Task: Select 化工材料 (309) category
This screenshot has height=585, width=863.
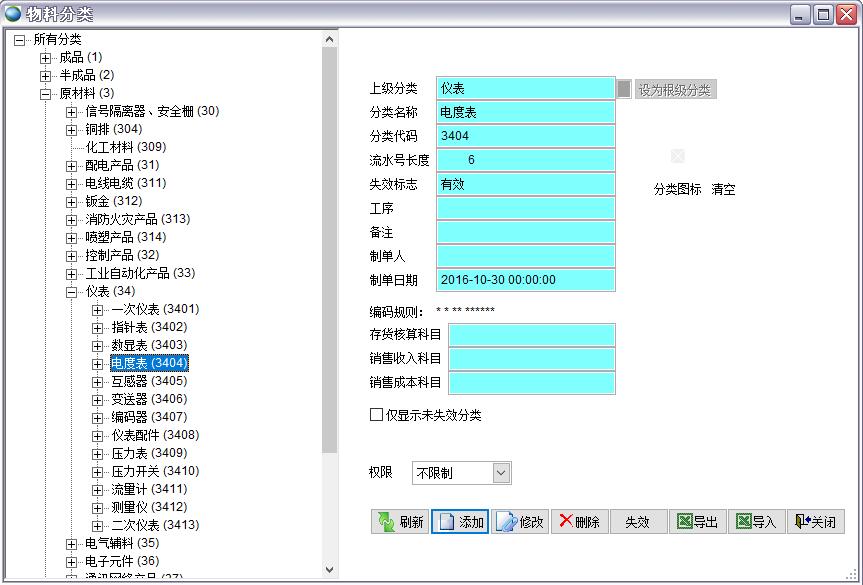Action: click(125, 147)
